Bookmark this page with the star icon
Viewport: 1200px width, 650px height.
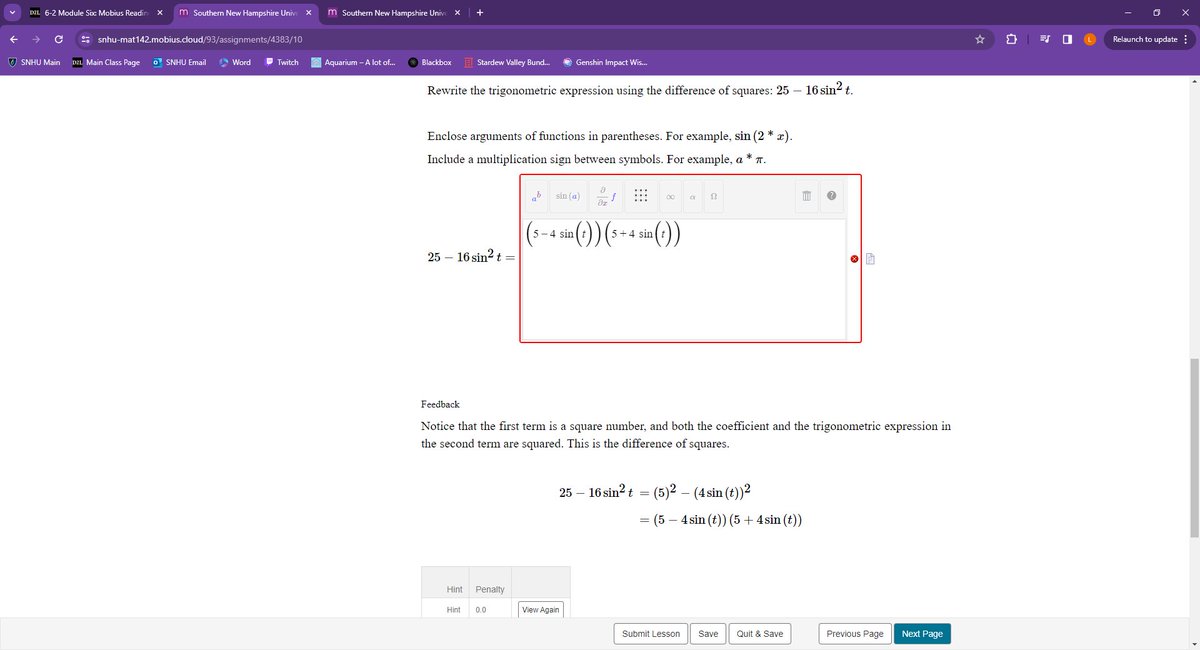coord(980,39)
